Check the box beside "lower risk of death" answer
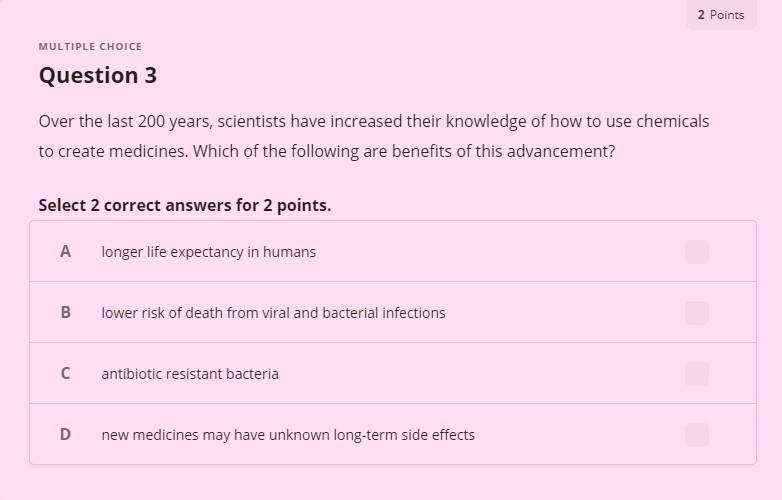This screenshot has width=782, height=500. (x=697, y=313)
